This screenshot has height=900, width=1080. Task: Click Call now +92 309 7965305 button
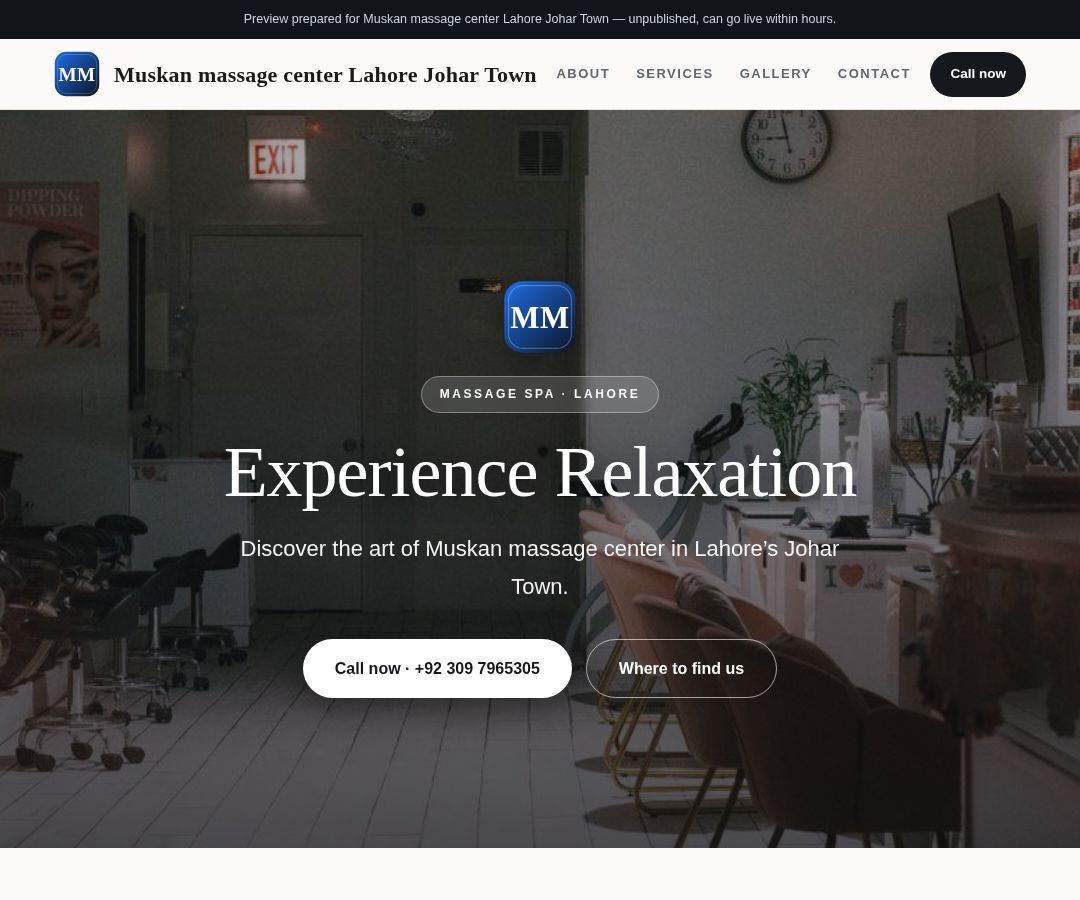click(x=437, y=668)
